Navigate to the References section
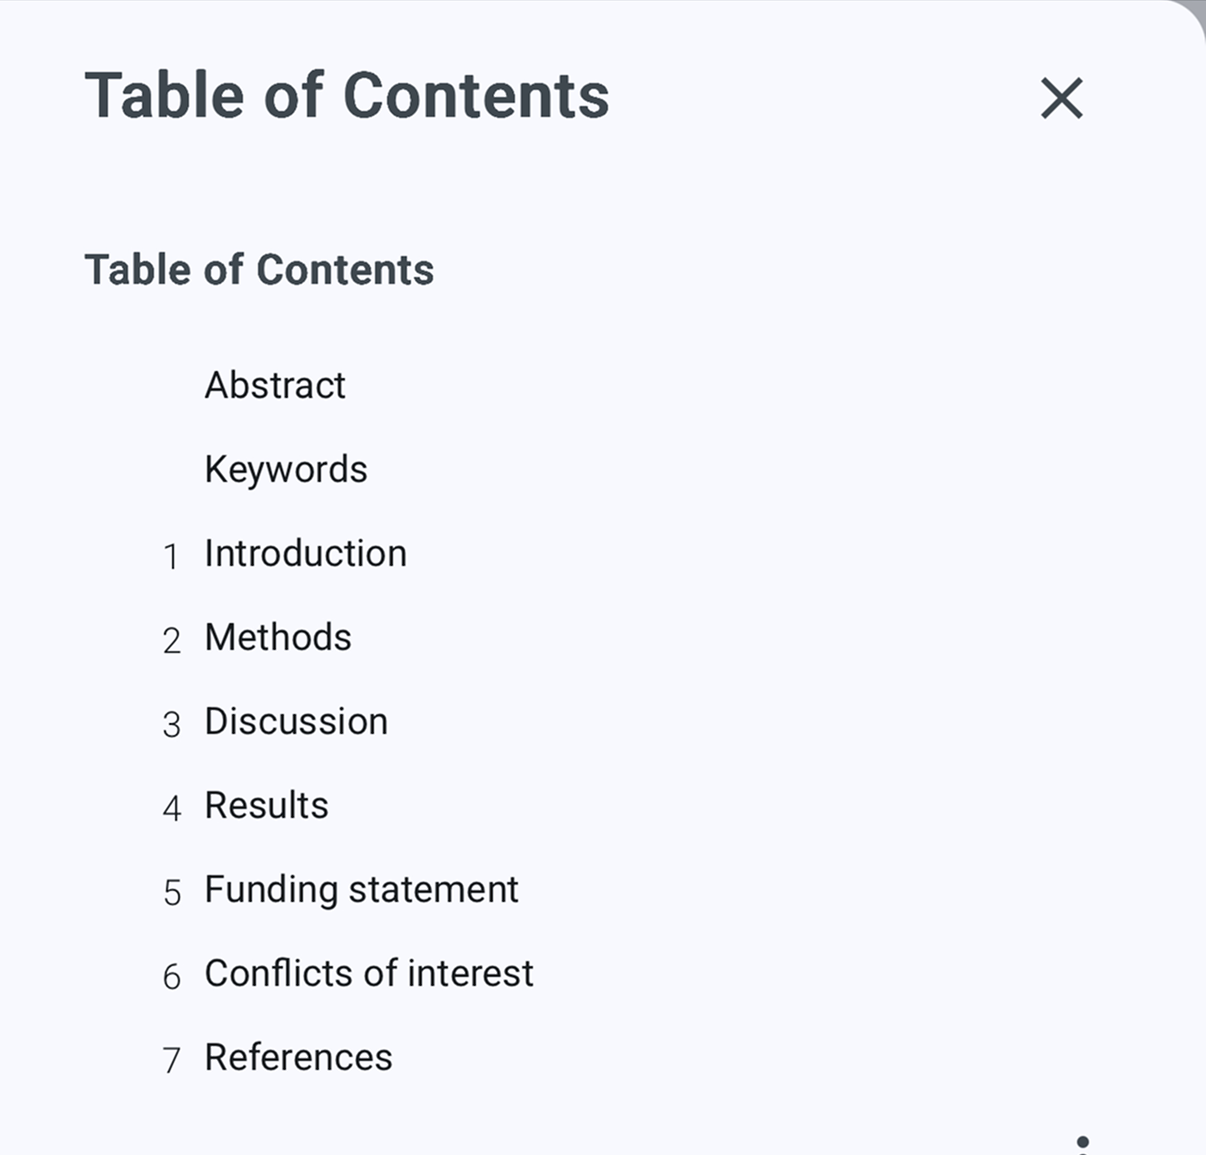The width and height of the screenshot is (1206, 1155). point(298,1057)
